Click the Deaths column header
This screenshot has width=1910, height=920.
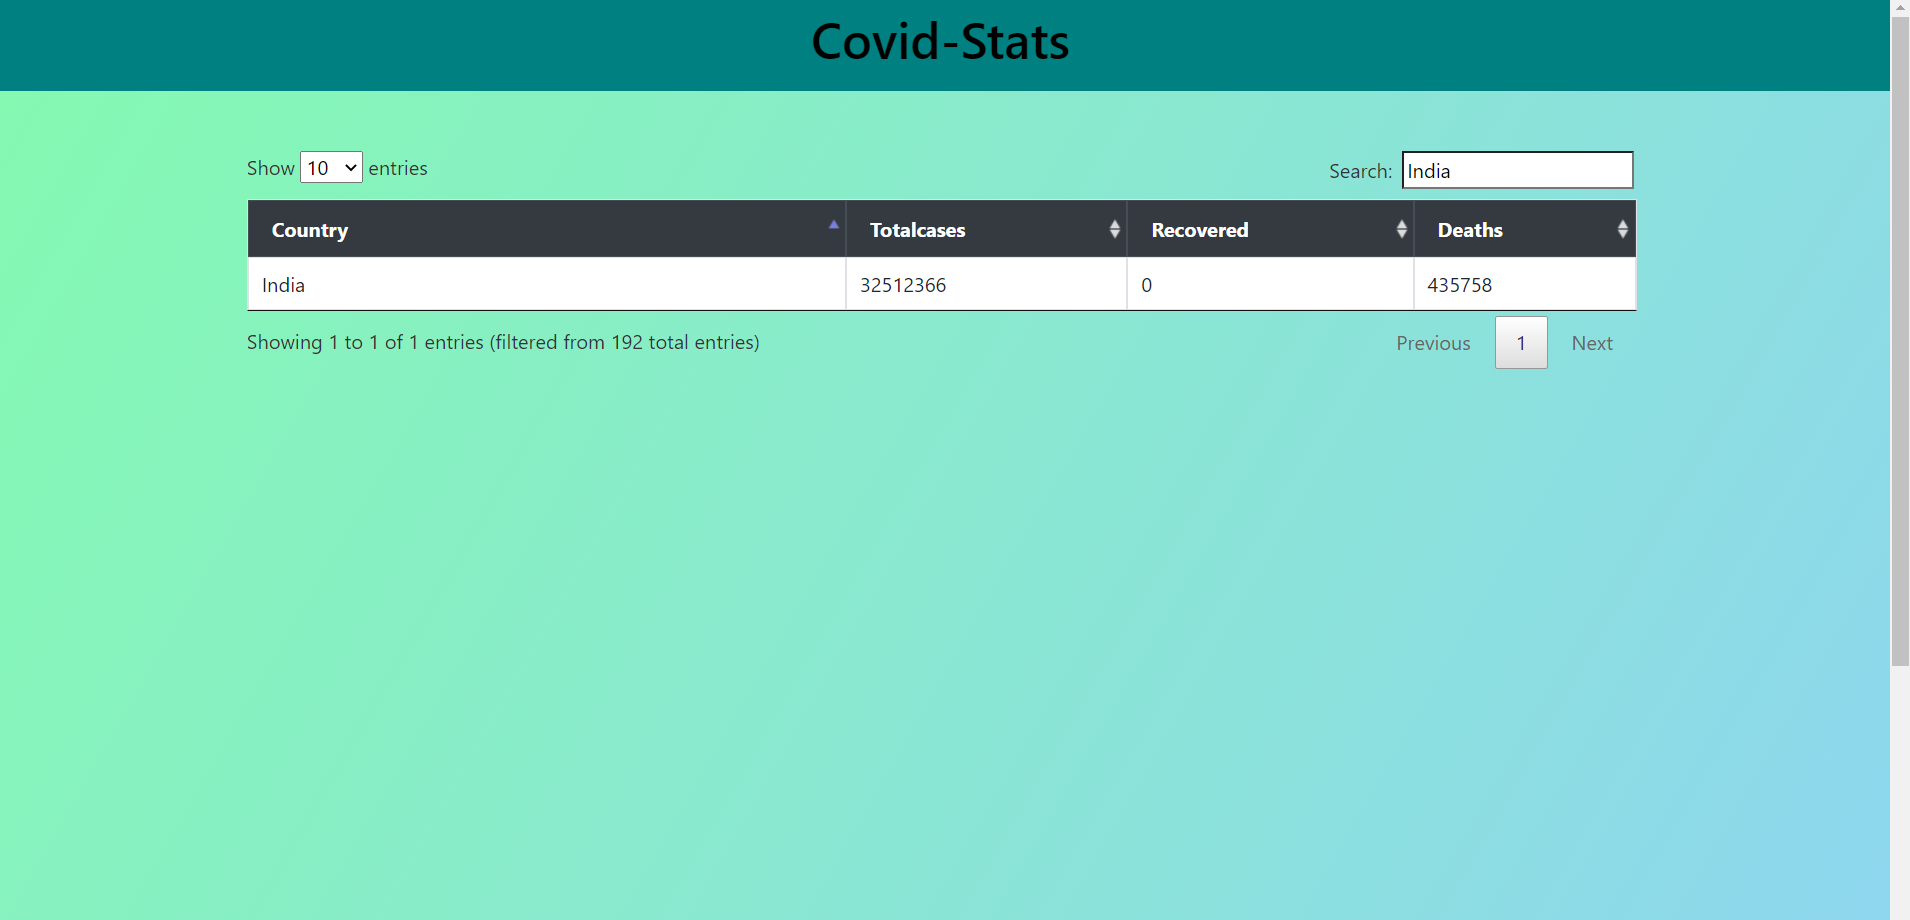pyautogui.click(x=1469, y=229)
